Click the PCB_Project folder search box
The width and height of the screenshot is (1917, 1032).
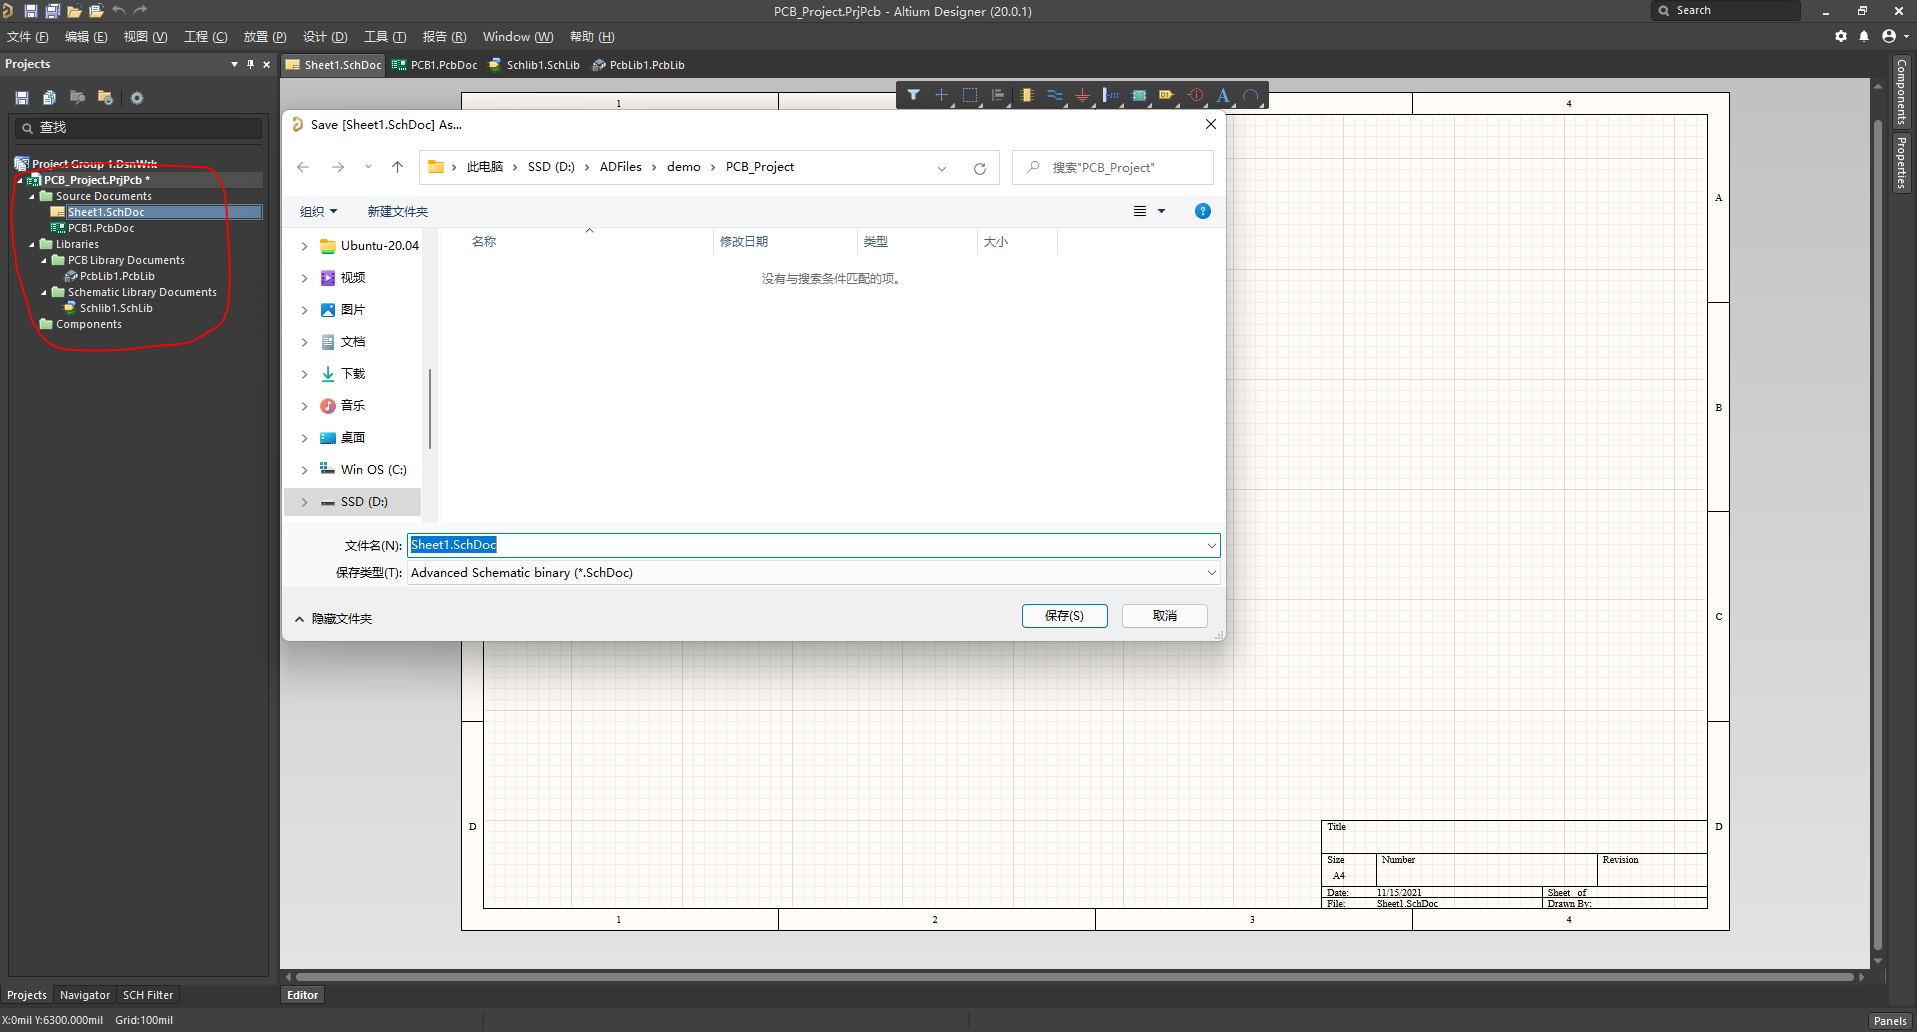click(1113, 168)
